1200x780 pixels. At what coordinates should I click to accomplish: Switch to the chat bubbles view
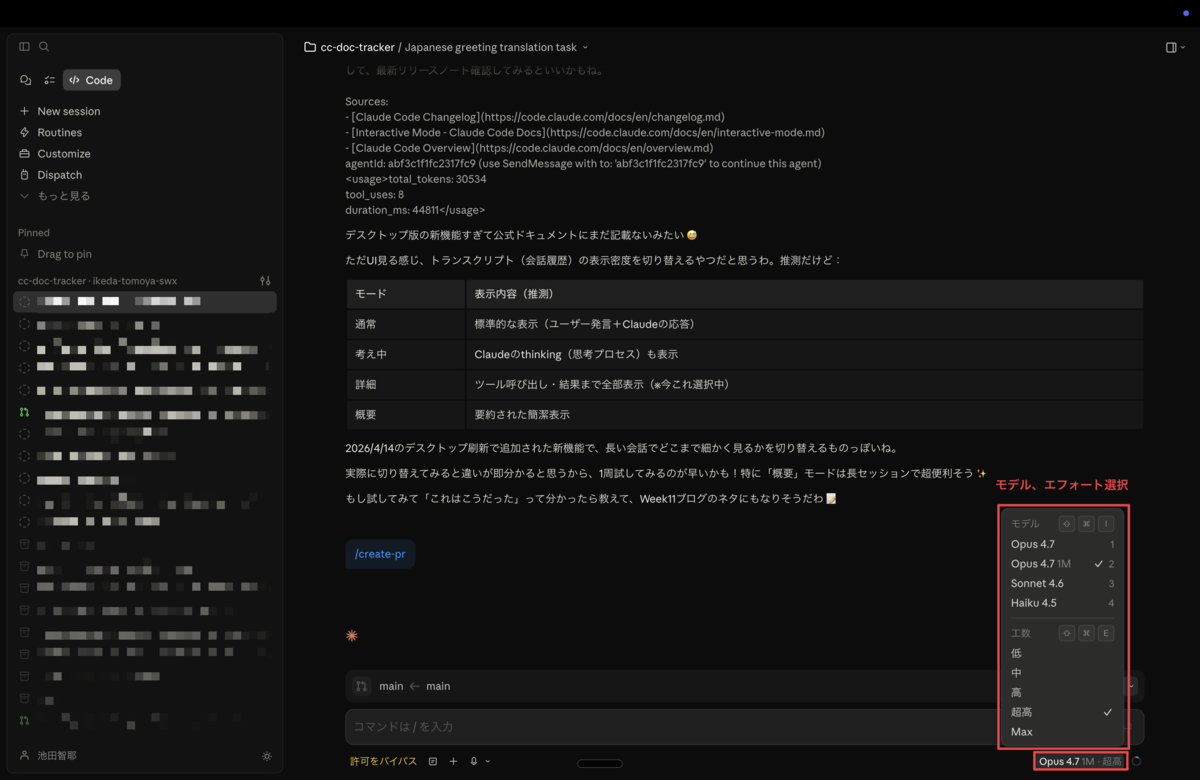click(26, 80)
